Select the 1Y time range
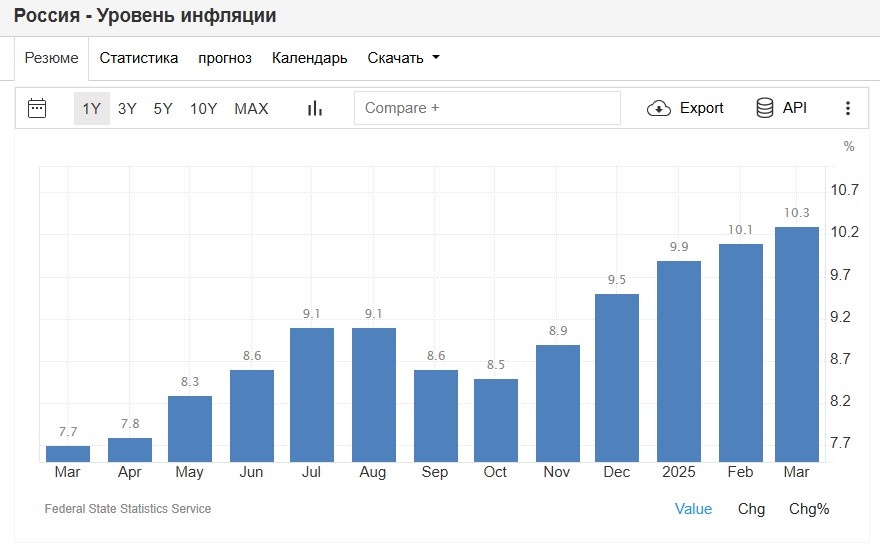 point(91,108)
